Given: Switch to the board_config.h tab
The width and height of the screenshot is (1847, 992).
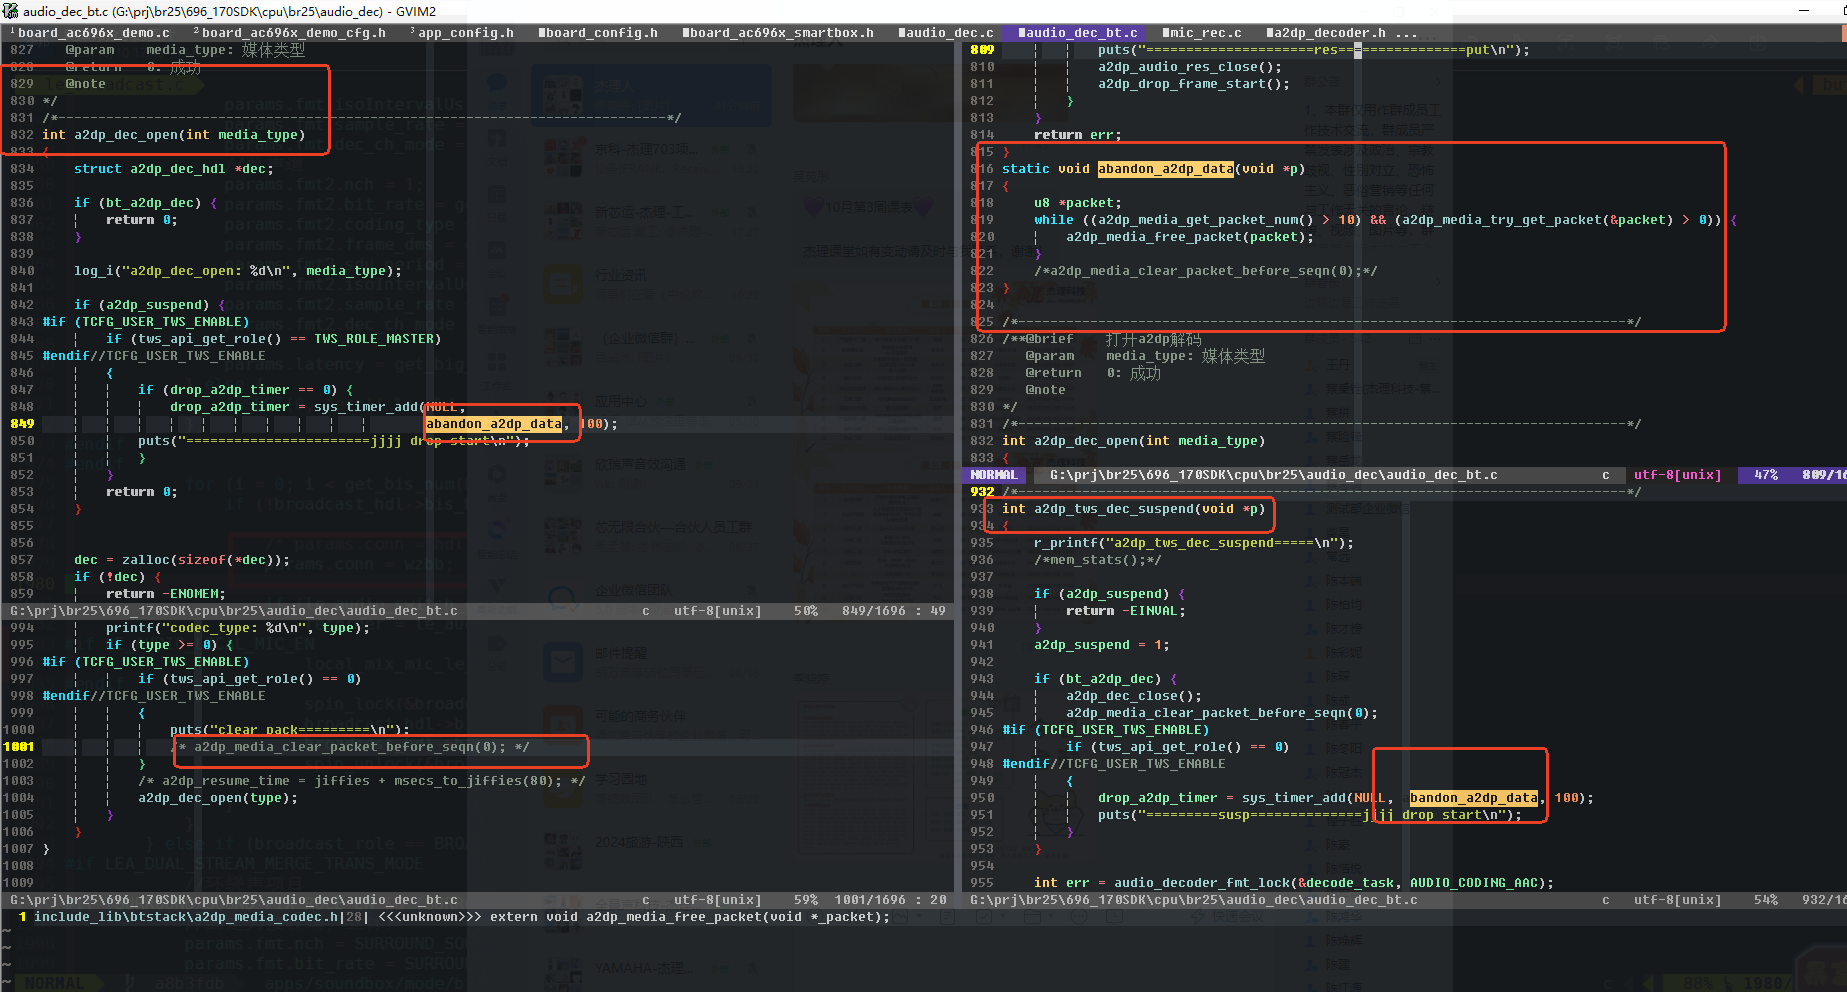Looking at the screenshot, I should tap(598, 32).
